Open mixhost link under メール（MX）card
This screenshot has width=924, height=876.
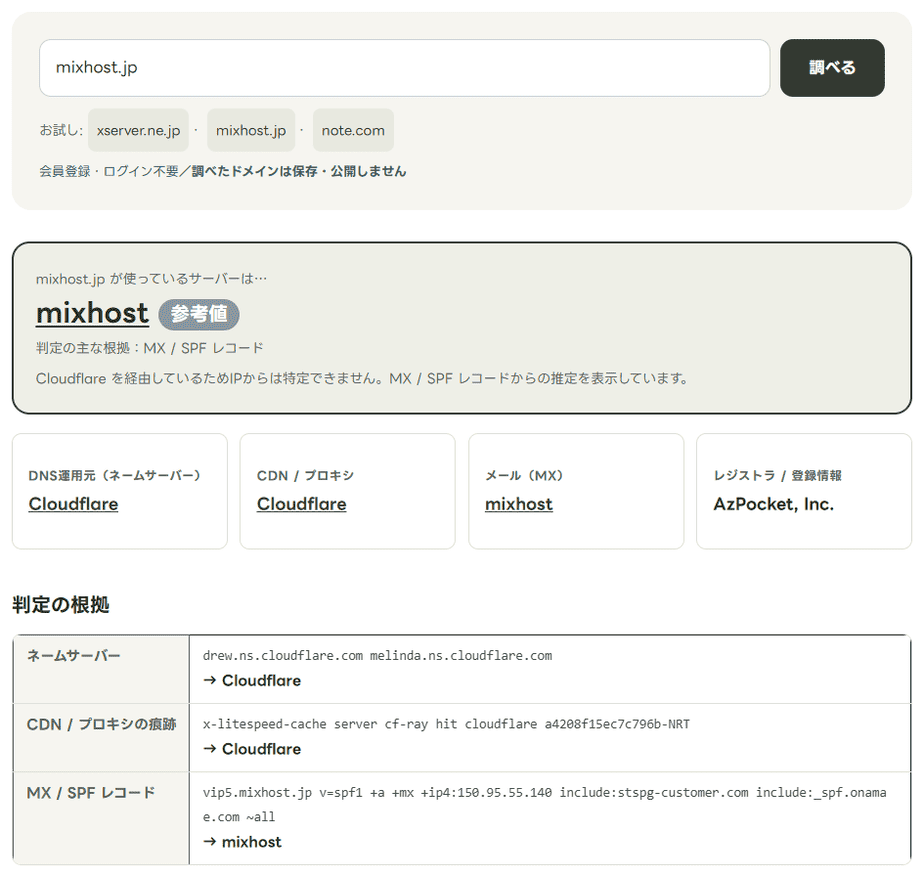pos(519,504)
